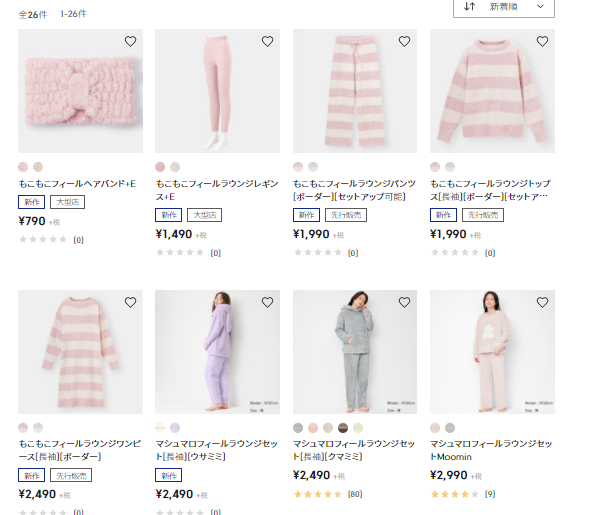Select pink color swatch for hairband
591x515 pixels.
click(23, 167)
